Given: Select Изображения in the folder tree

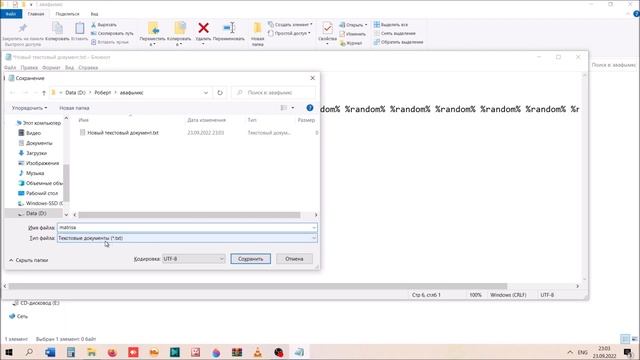Looking at the screenshot, I should [x=39, y=163].
